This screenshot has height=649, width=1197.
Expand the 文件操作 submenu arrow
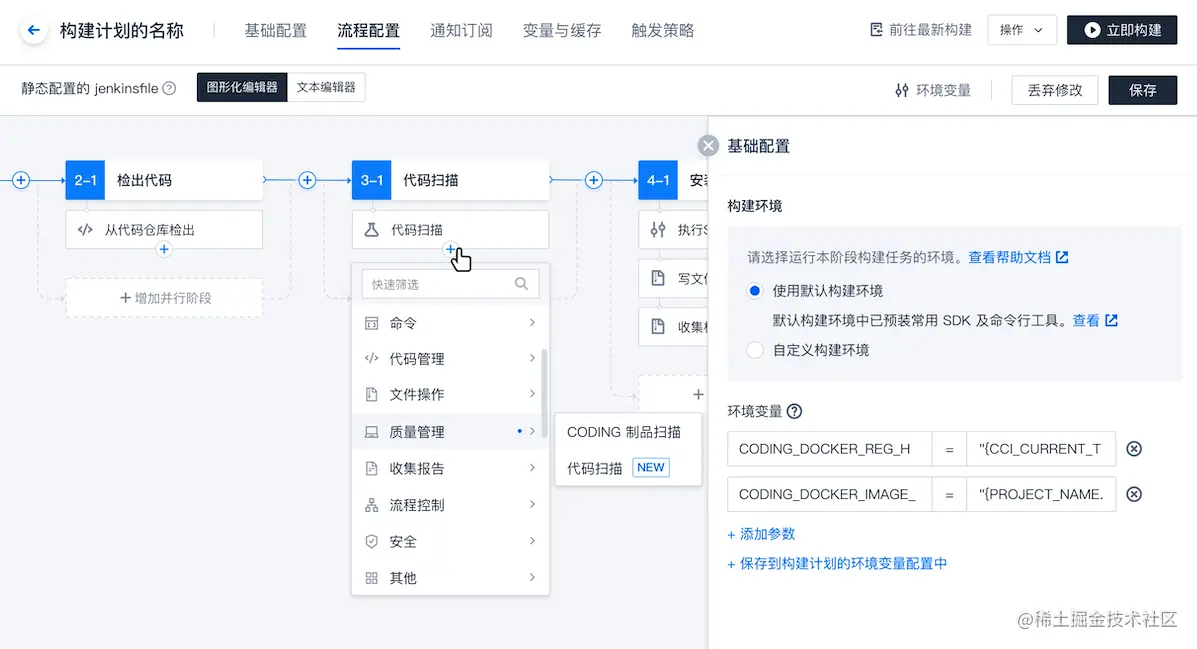pos(532,394)
